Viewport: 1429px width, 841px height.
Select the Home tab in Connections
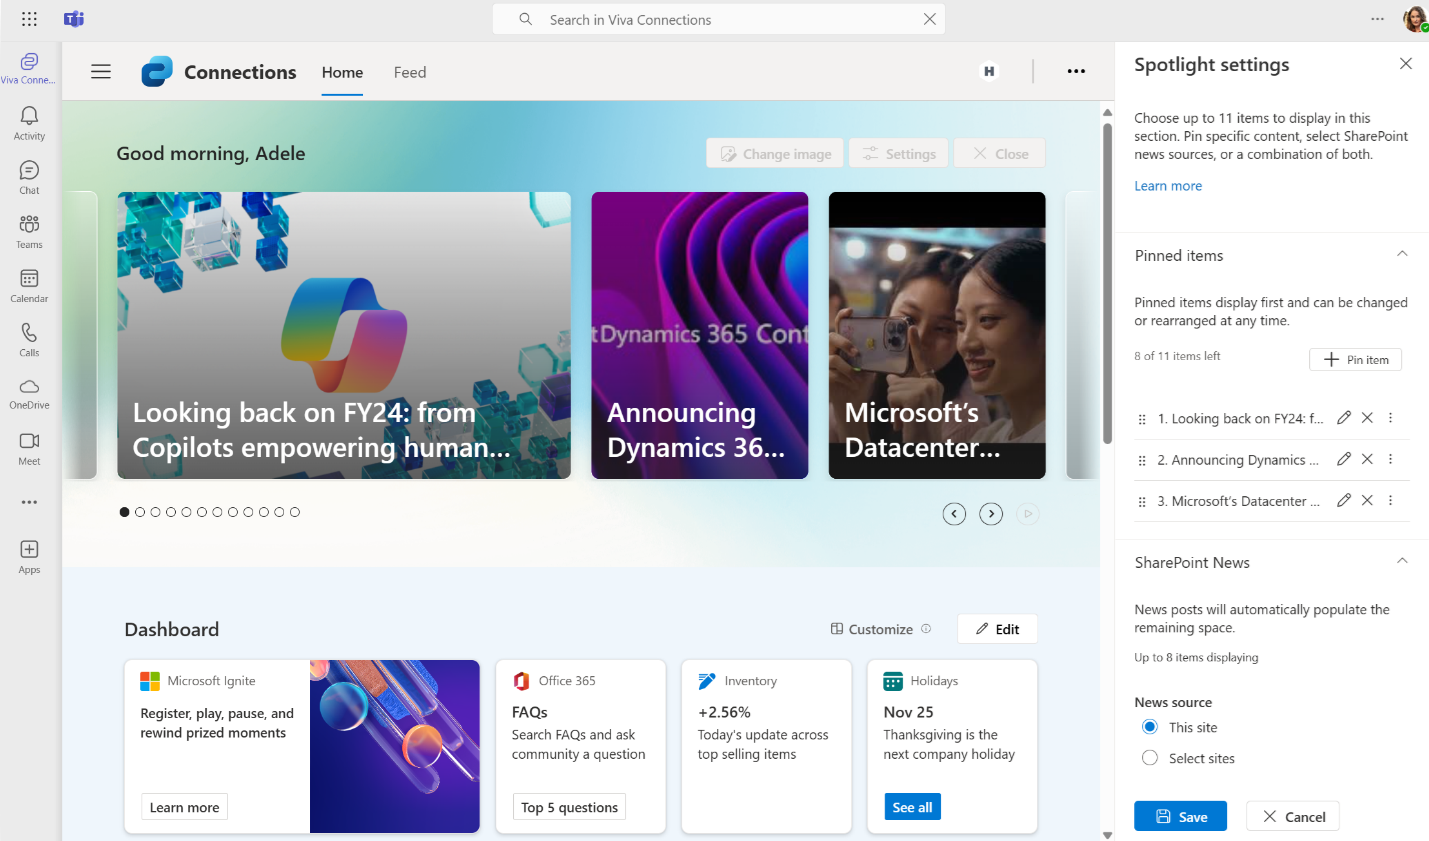342,72
